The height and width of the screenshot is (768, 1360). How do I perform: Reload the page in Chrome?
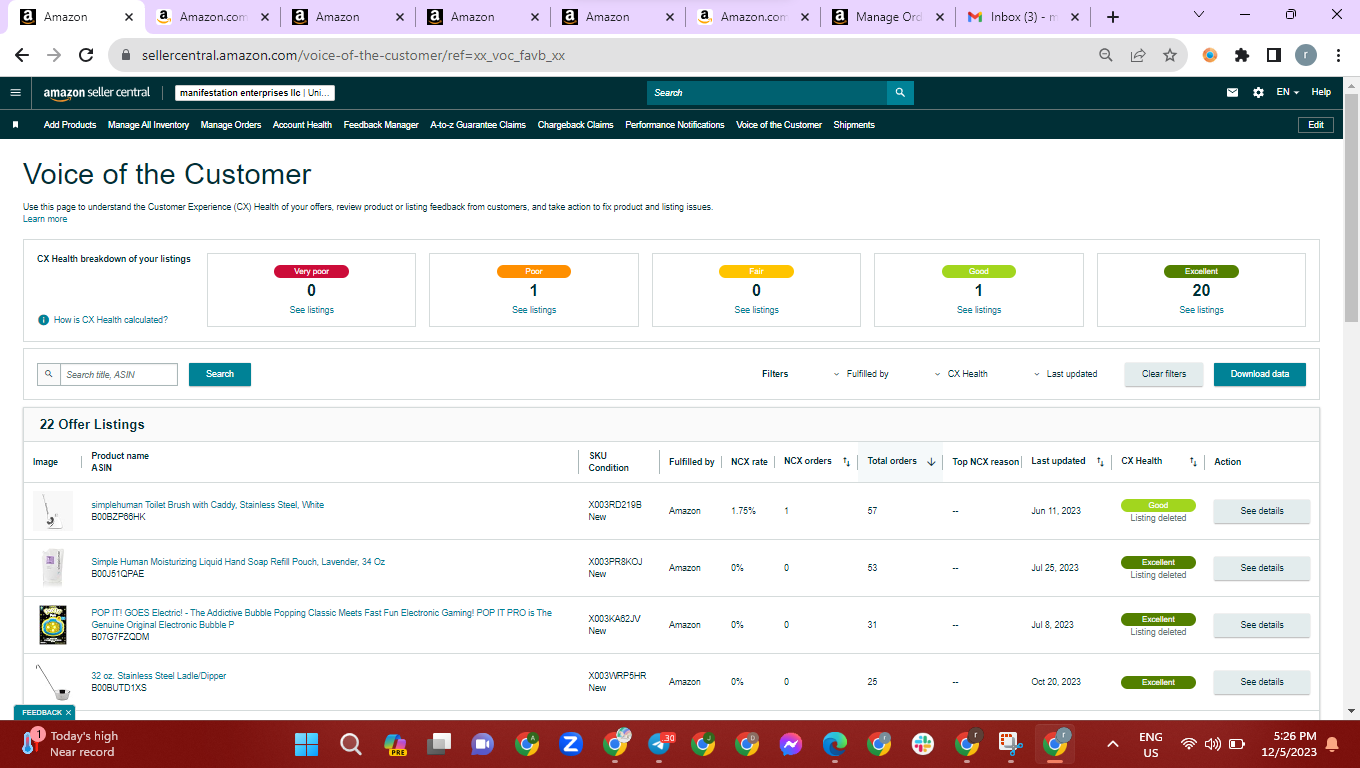[86, 56]
